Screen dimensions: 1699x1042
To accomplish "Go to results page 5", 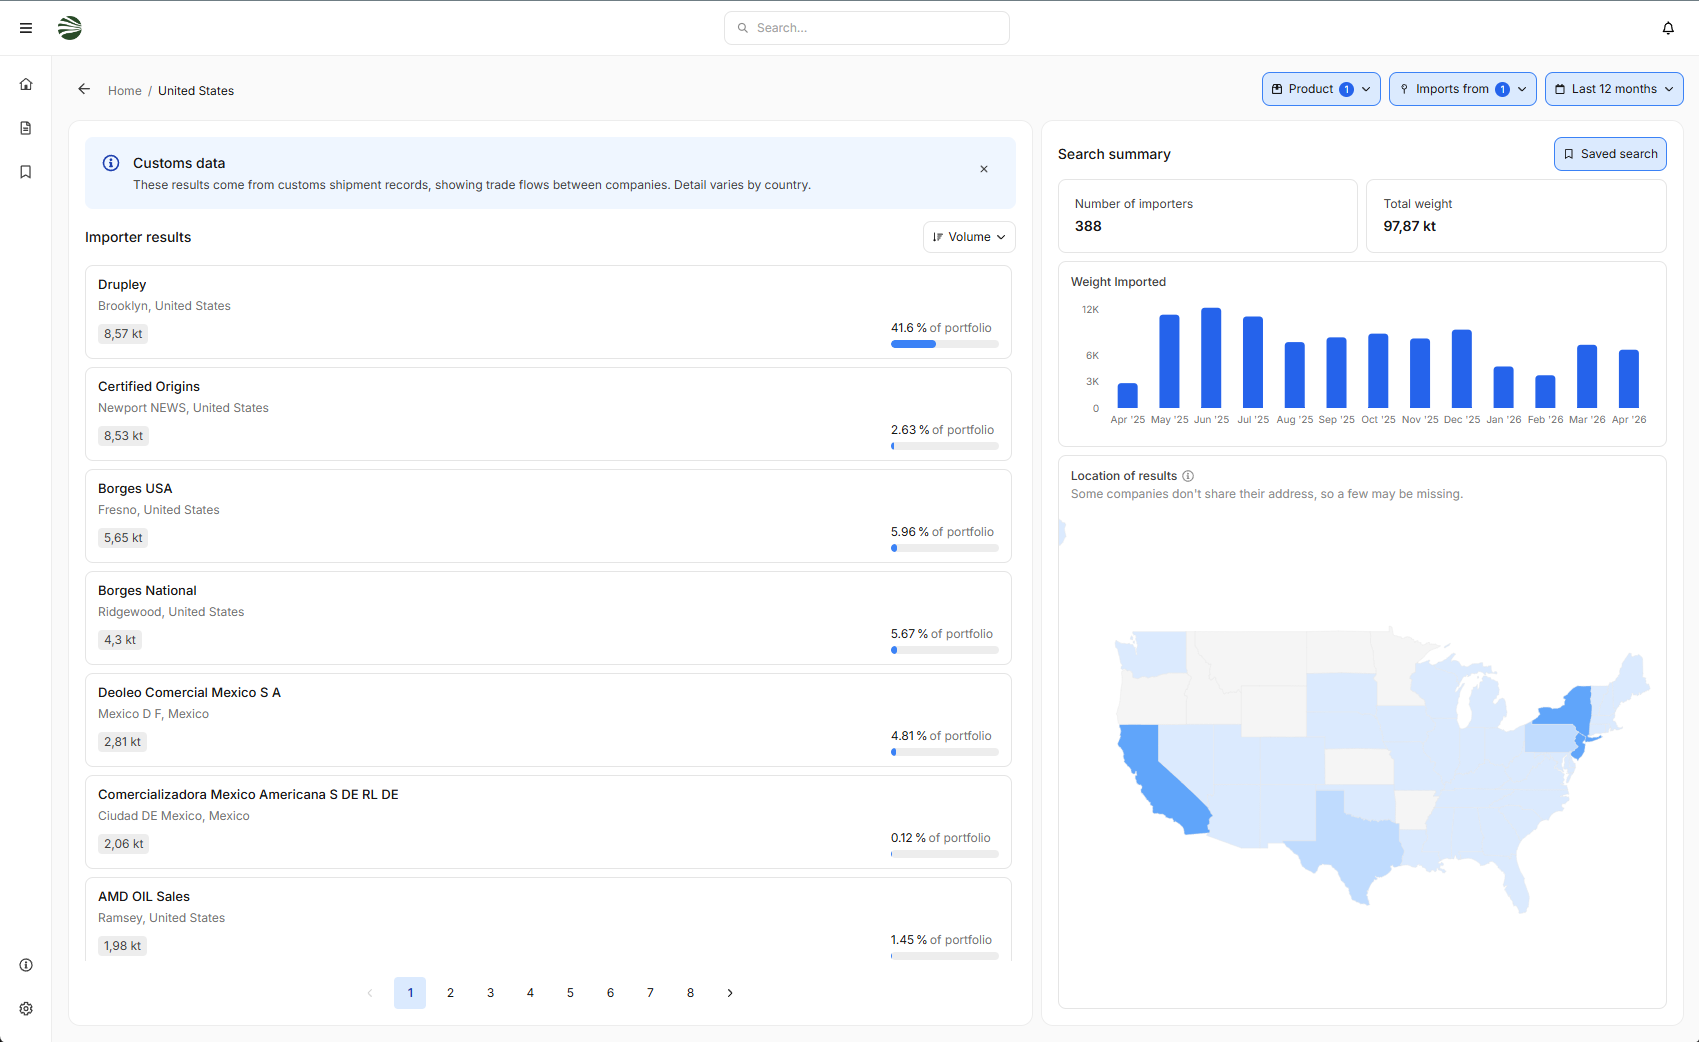I will pos(570,993).
